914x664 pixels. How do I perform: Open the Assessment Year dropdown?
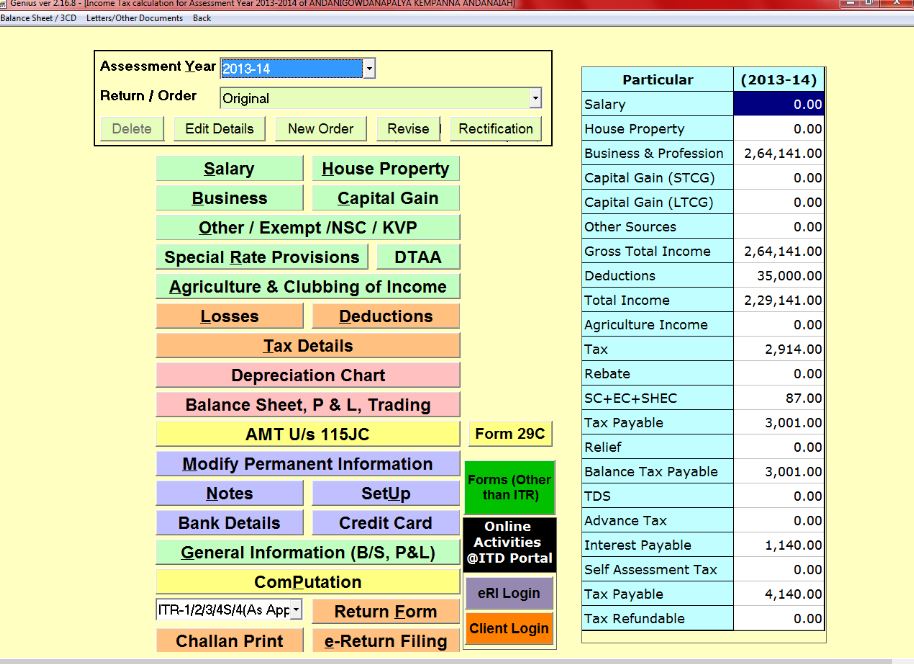pyautogui.click(x=369, y=69)
